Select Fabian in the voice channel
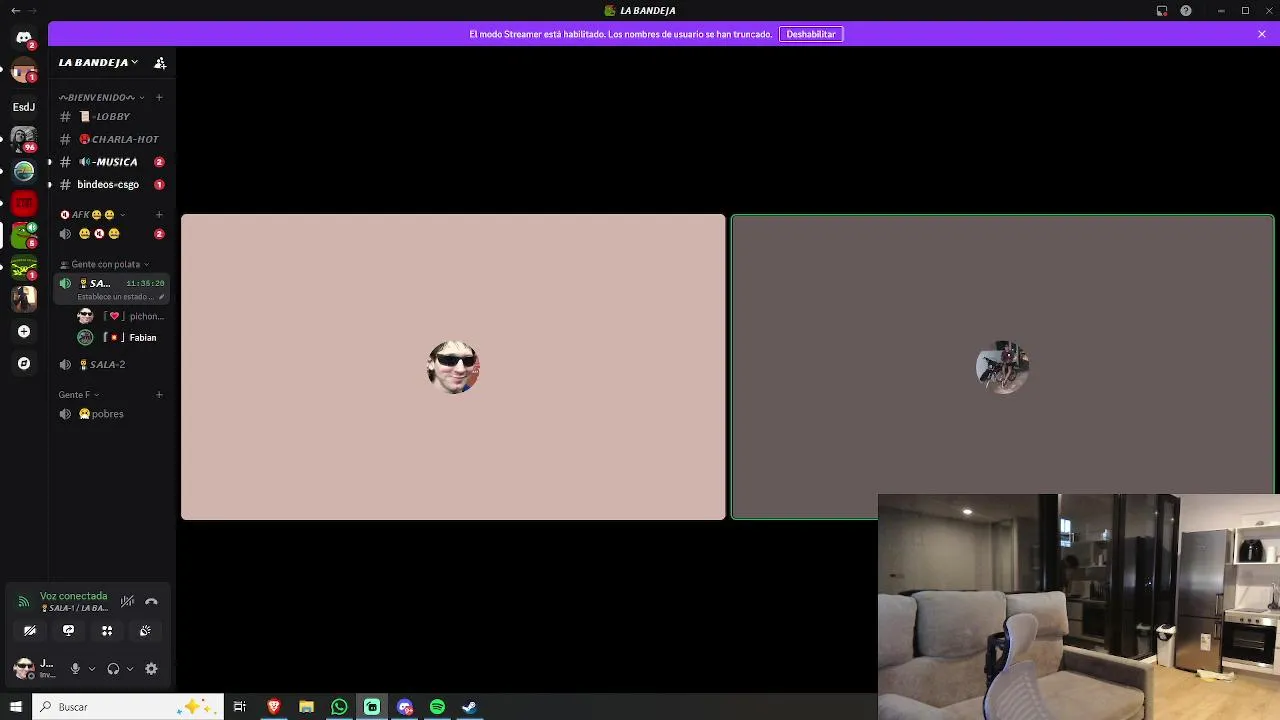Viewport: 1280px width, 720px height. (x=120, y=338)
